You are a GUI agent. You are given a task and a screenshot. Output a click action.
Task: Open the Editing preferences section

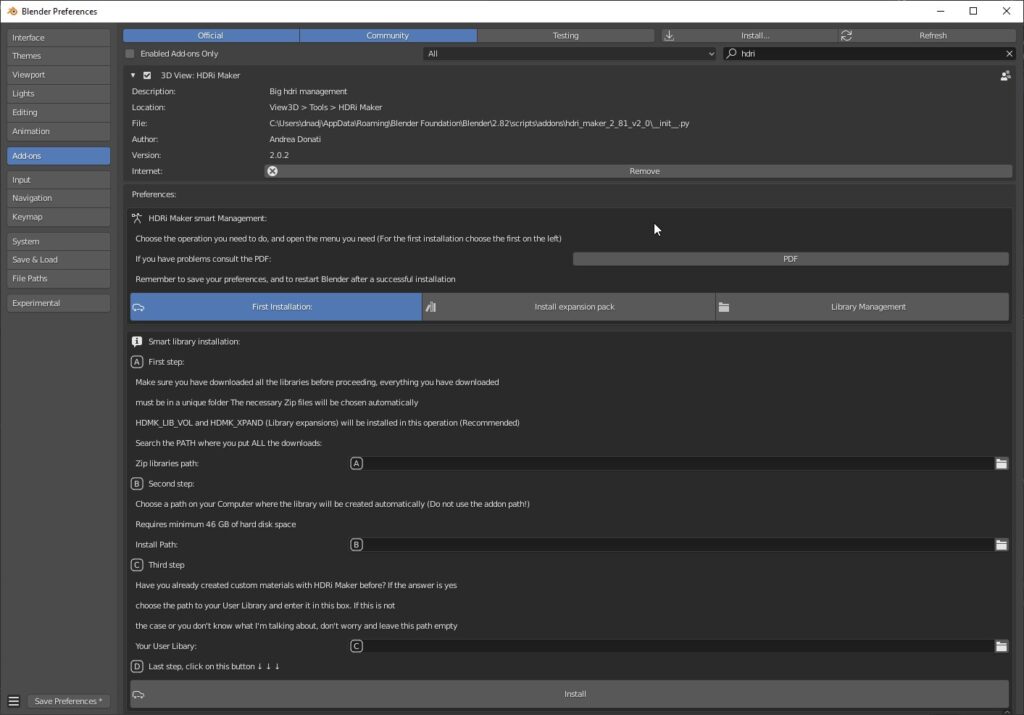click(x=59, y=112)
